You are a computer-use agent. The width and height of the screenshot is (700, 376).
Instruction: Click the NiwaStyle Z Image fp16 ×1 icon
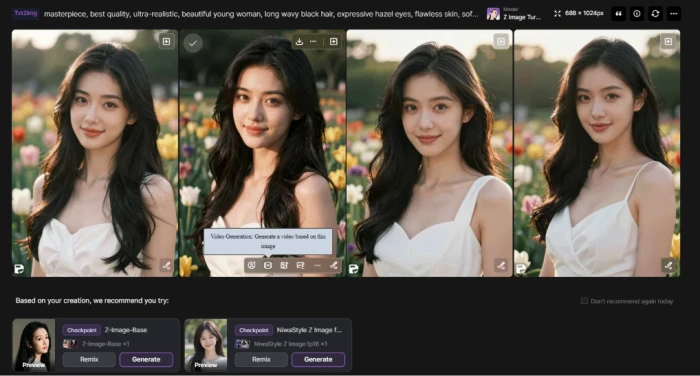pyautogui.click(x=242, y=344)
